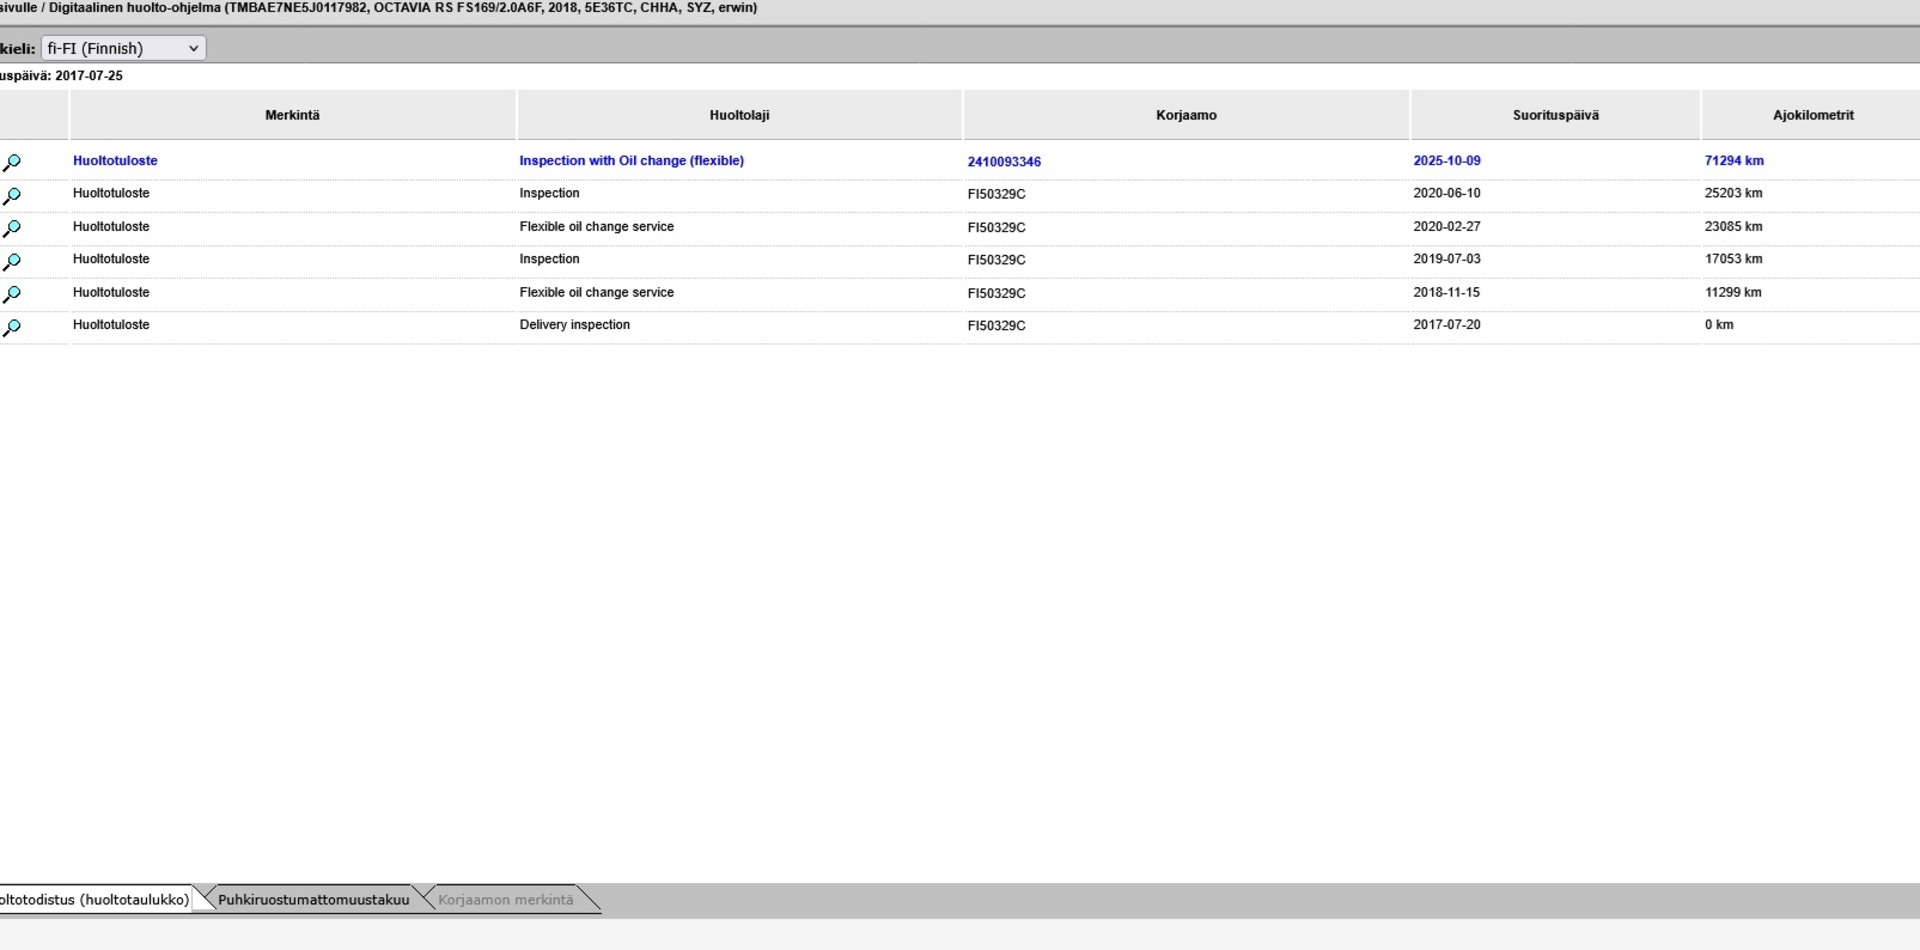View details of the 2019-07-03 Inspection entry
This screenshot has height=950, width=1920.
[x=12, y=261]
